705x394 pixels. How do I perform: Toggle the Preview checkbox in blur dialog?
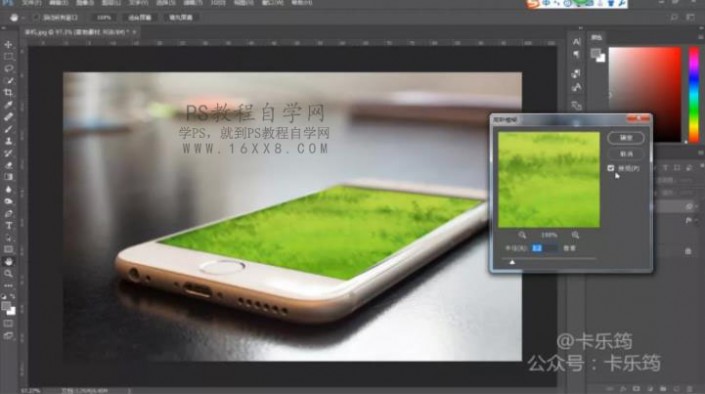(611, 168)
